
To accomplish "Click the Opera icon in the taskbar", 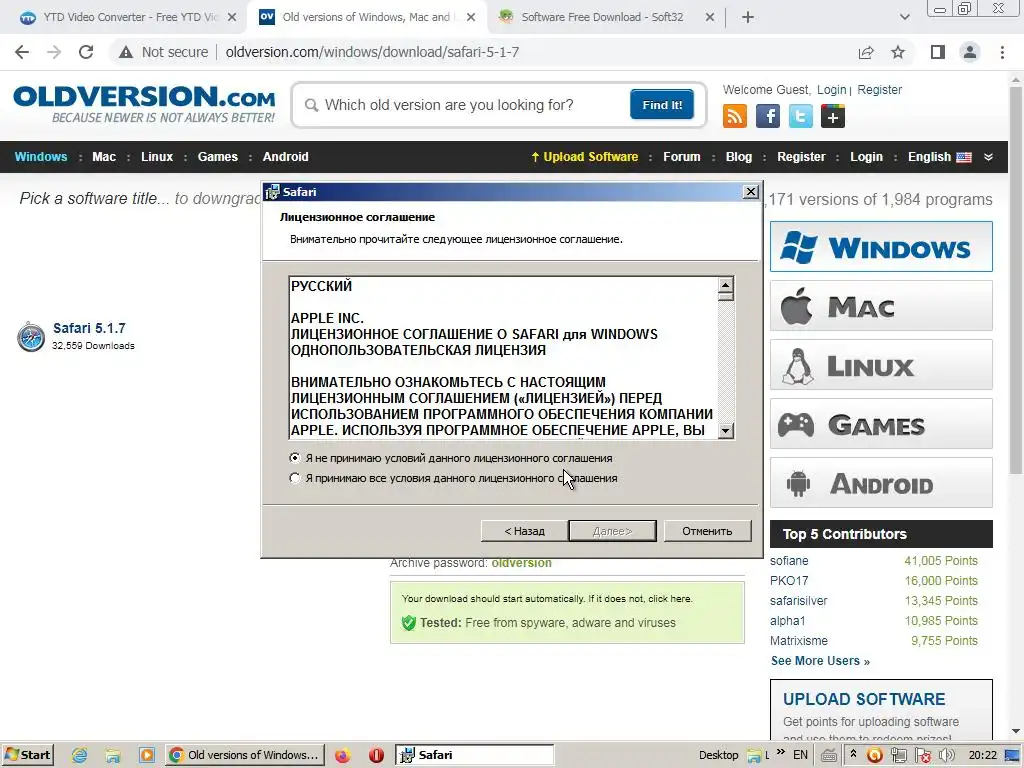I will 376,755.
